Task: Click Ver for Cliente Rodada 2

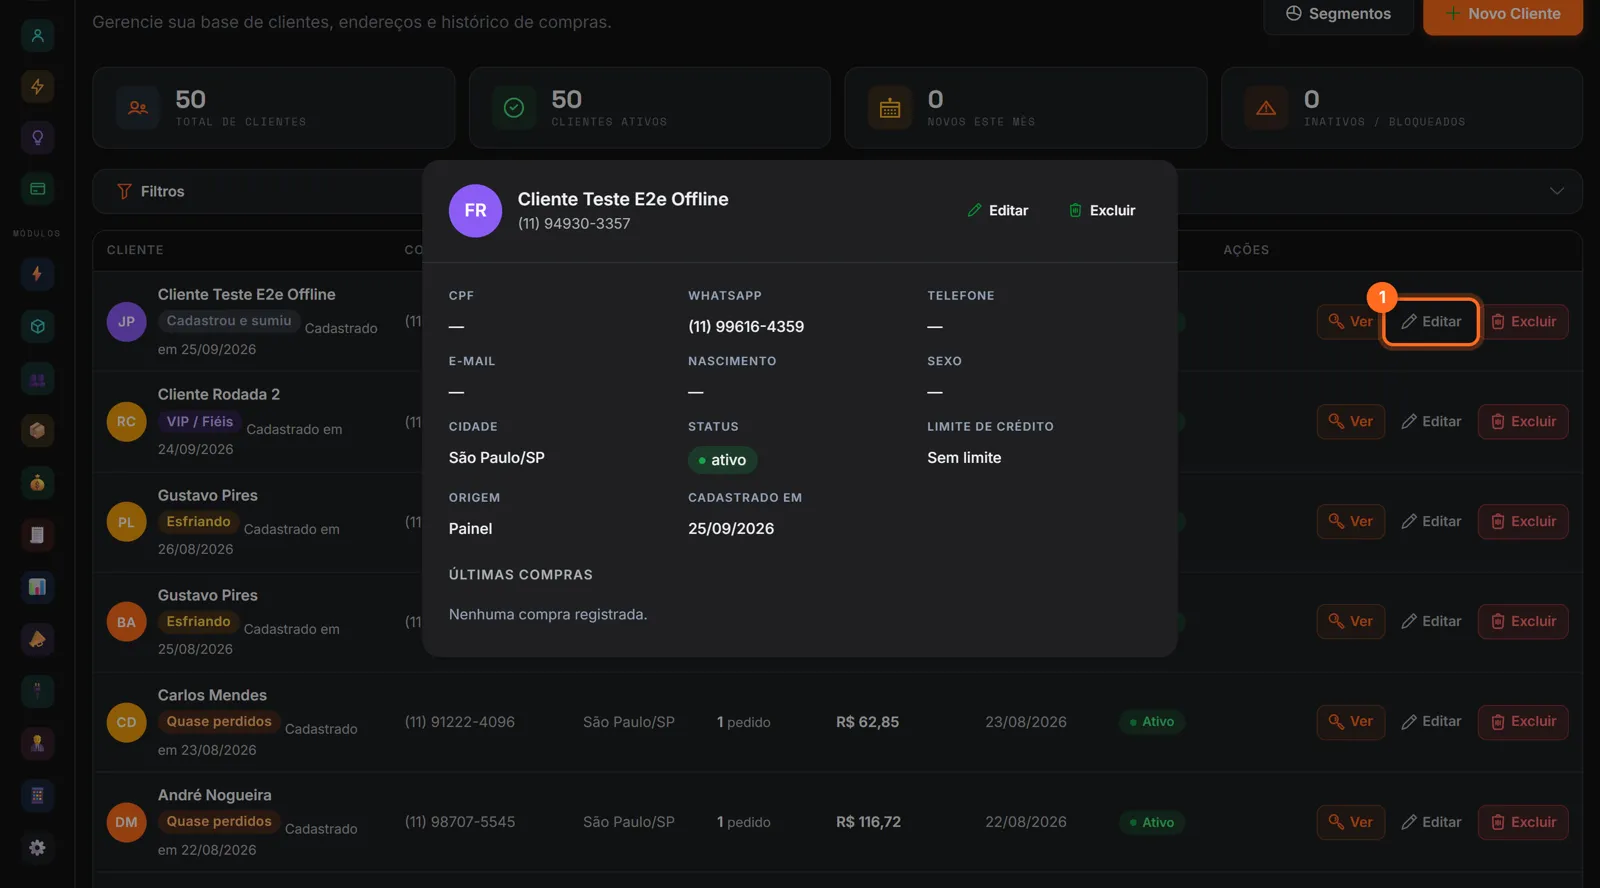Action: click(x=1351, y=422)
